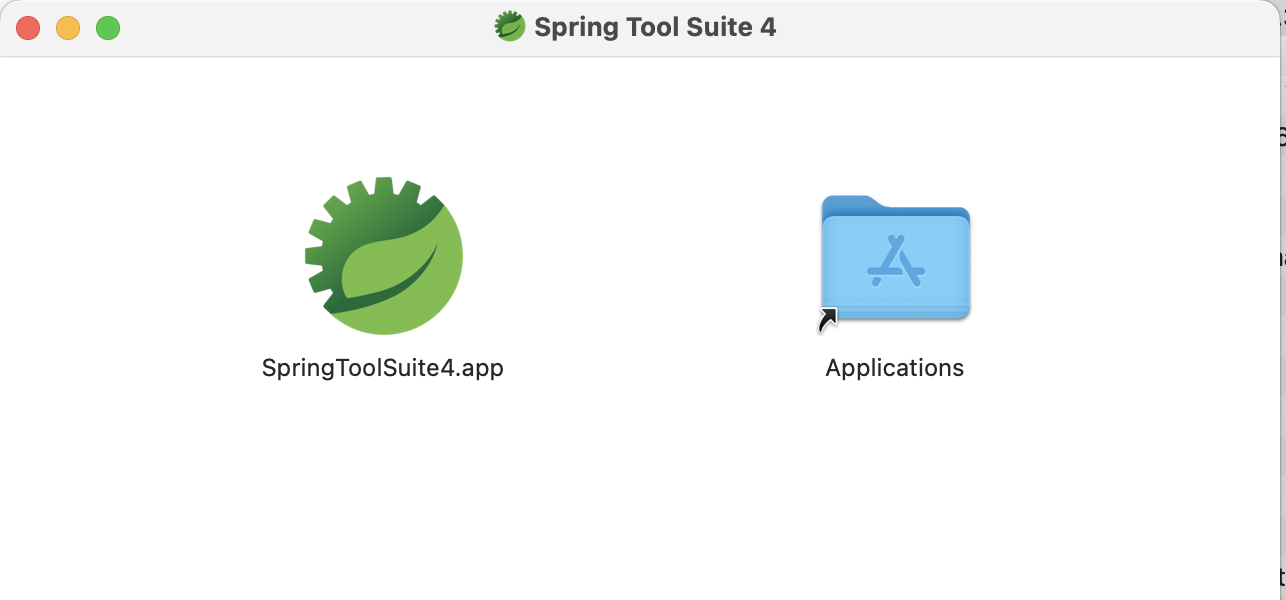Screen dimensions: 1286x600
Task: Minimize the window with yellow button
Action: pyautogui.click(x=68, y=28)
